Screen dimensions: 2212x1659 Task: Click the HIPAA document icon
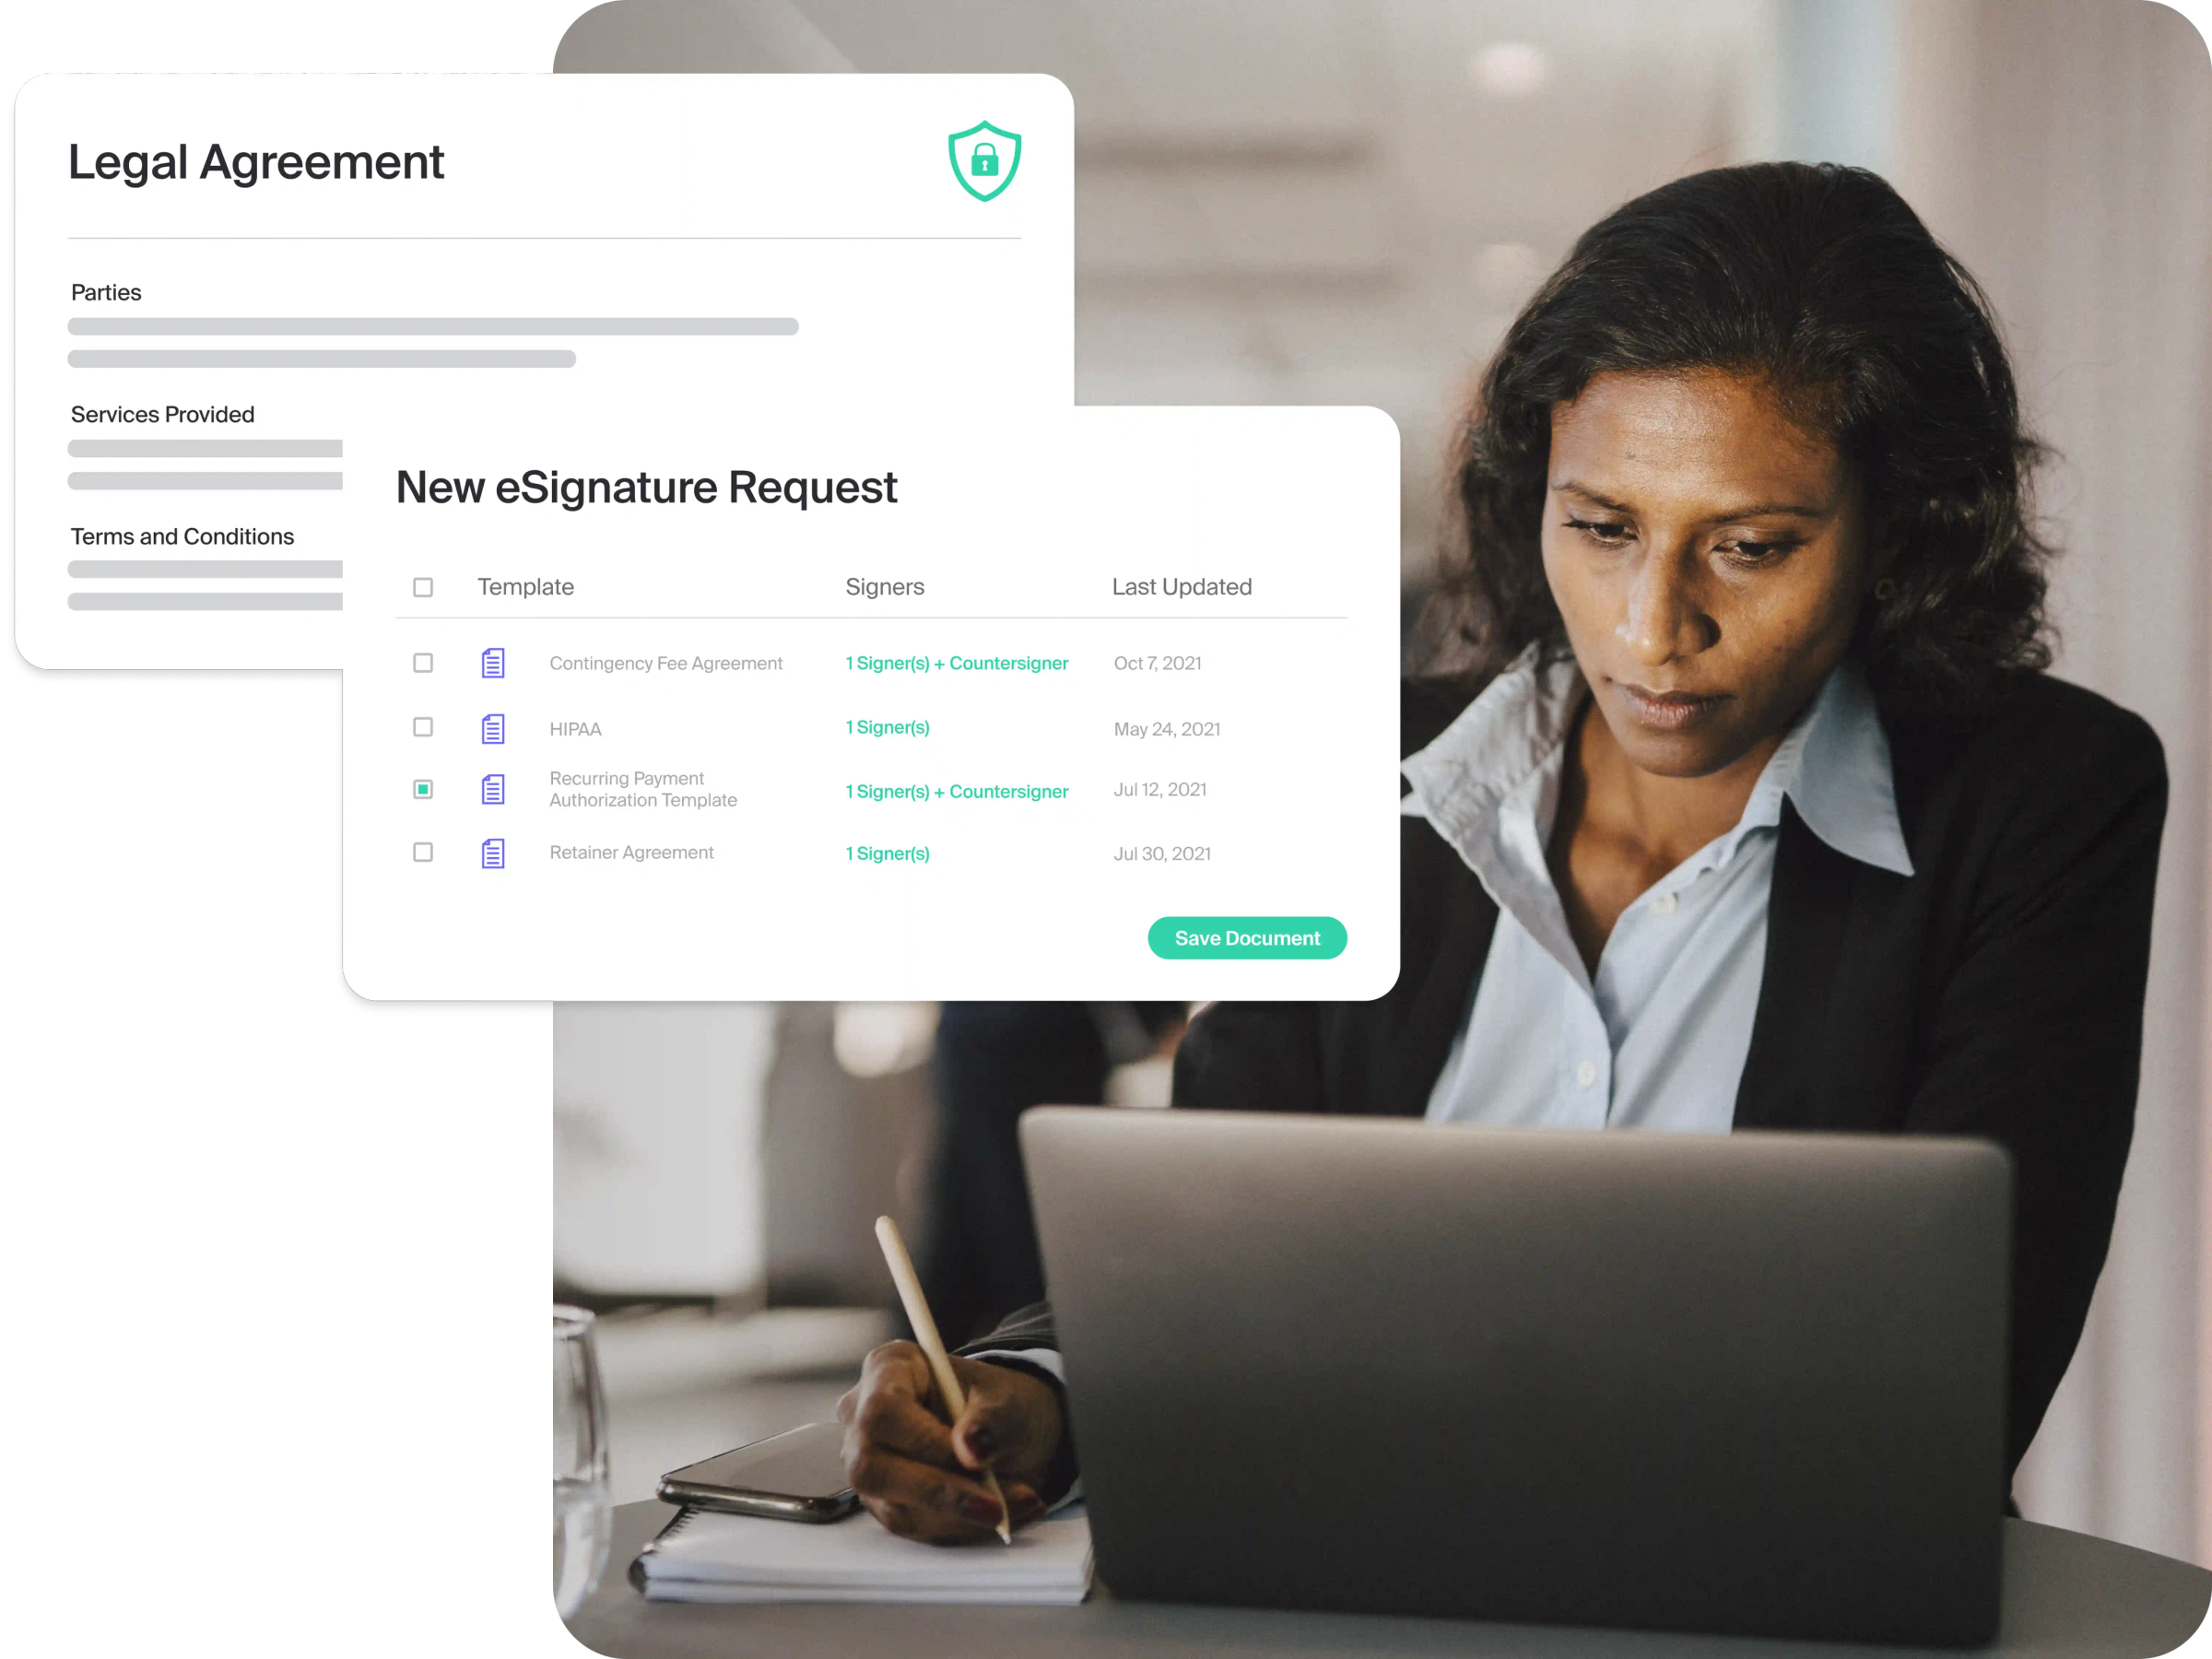493,726
